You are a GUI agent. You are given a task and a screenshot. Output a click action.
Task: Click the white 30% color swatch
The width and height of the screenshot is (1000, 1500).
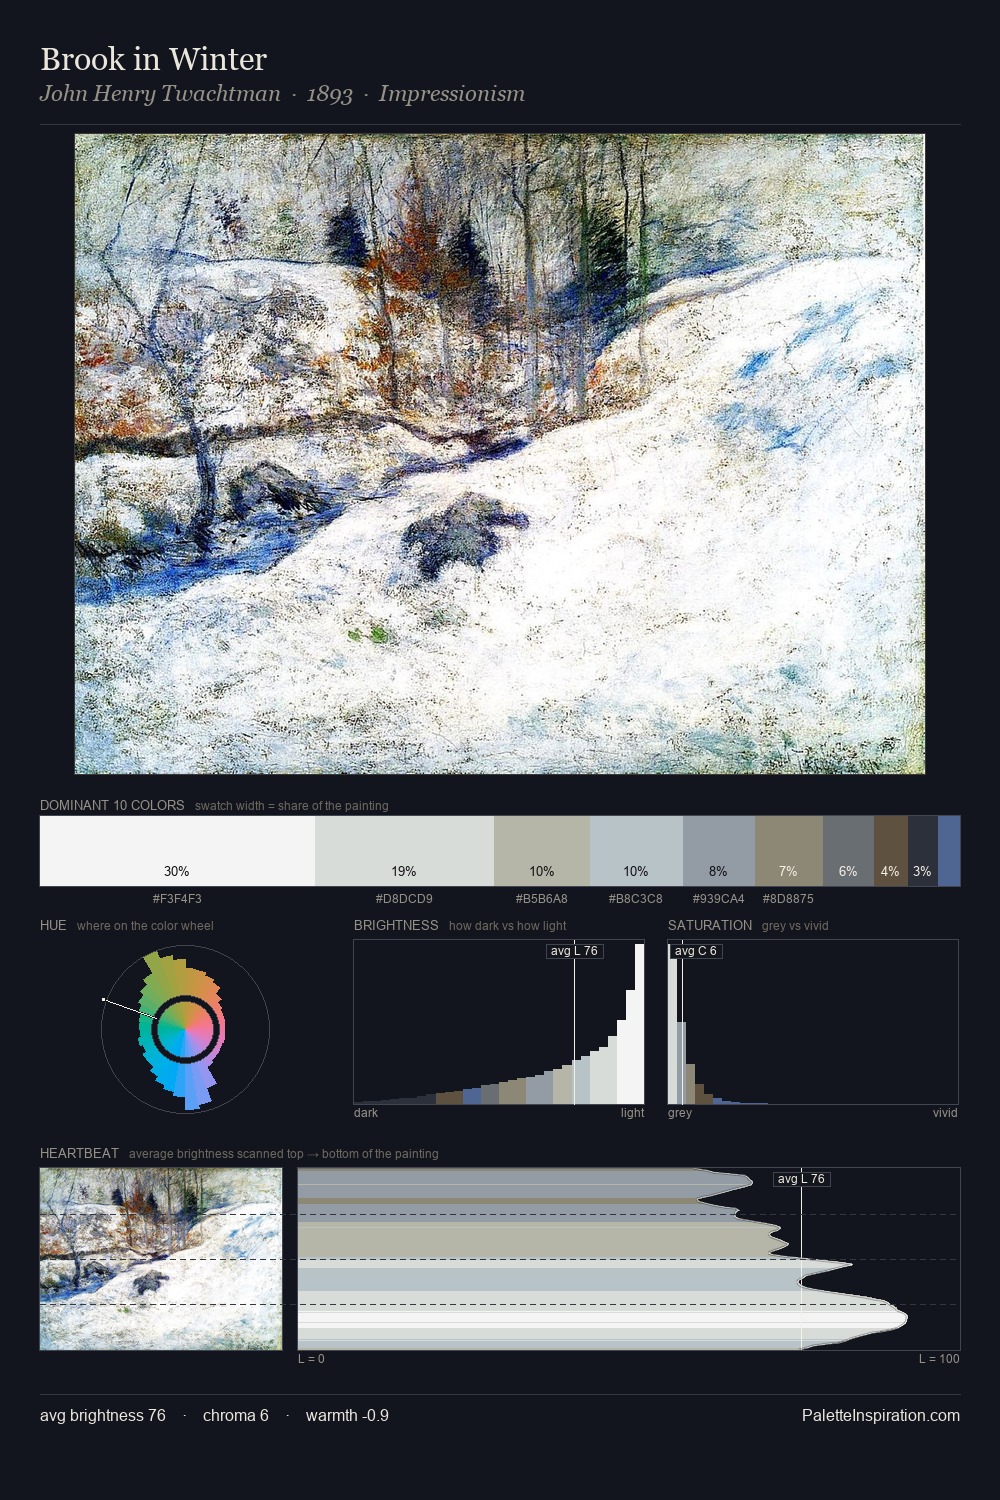click(177, 851)
